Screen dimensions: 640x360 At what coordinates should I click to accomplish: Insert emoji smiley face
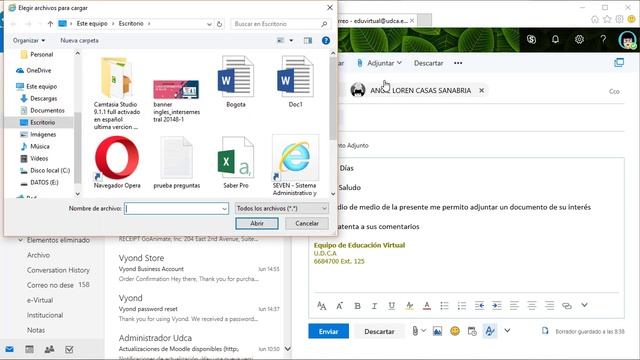pos(455,331)
